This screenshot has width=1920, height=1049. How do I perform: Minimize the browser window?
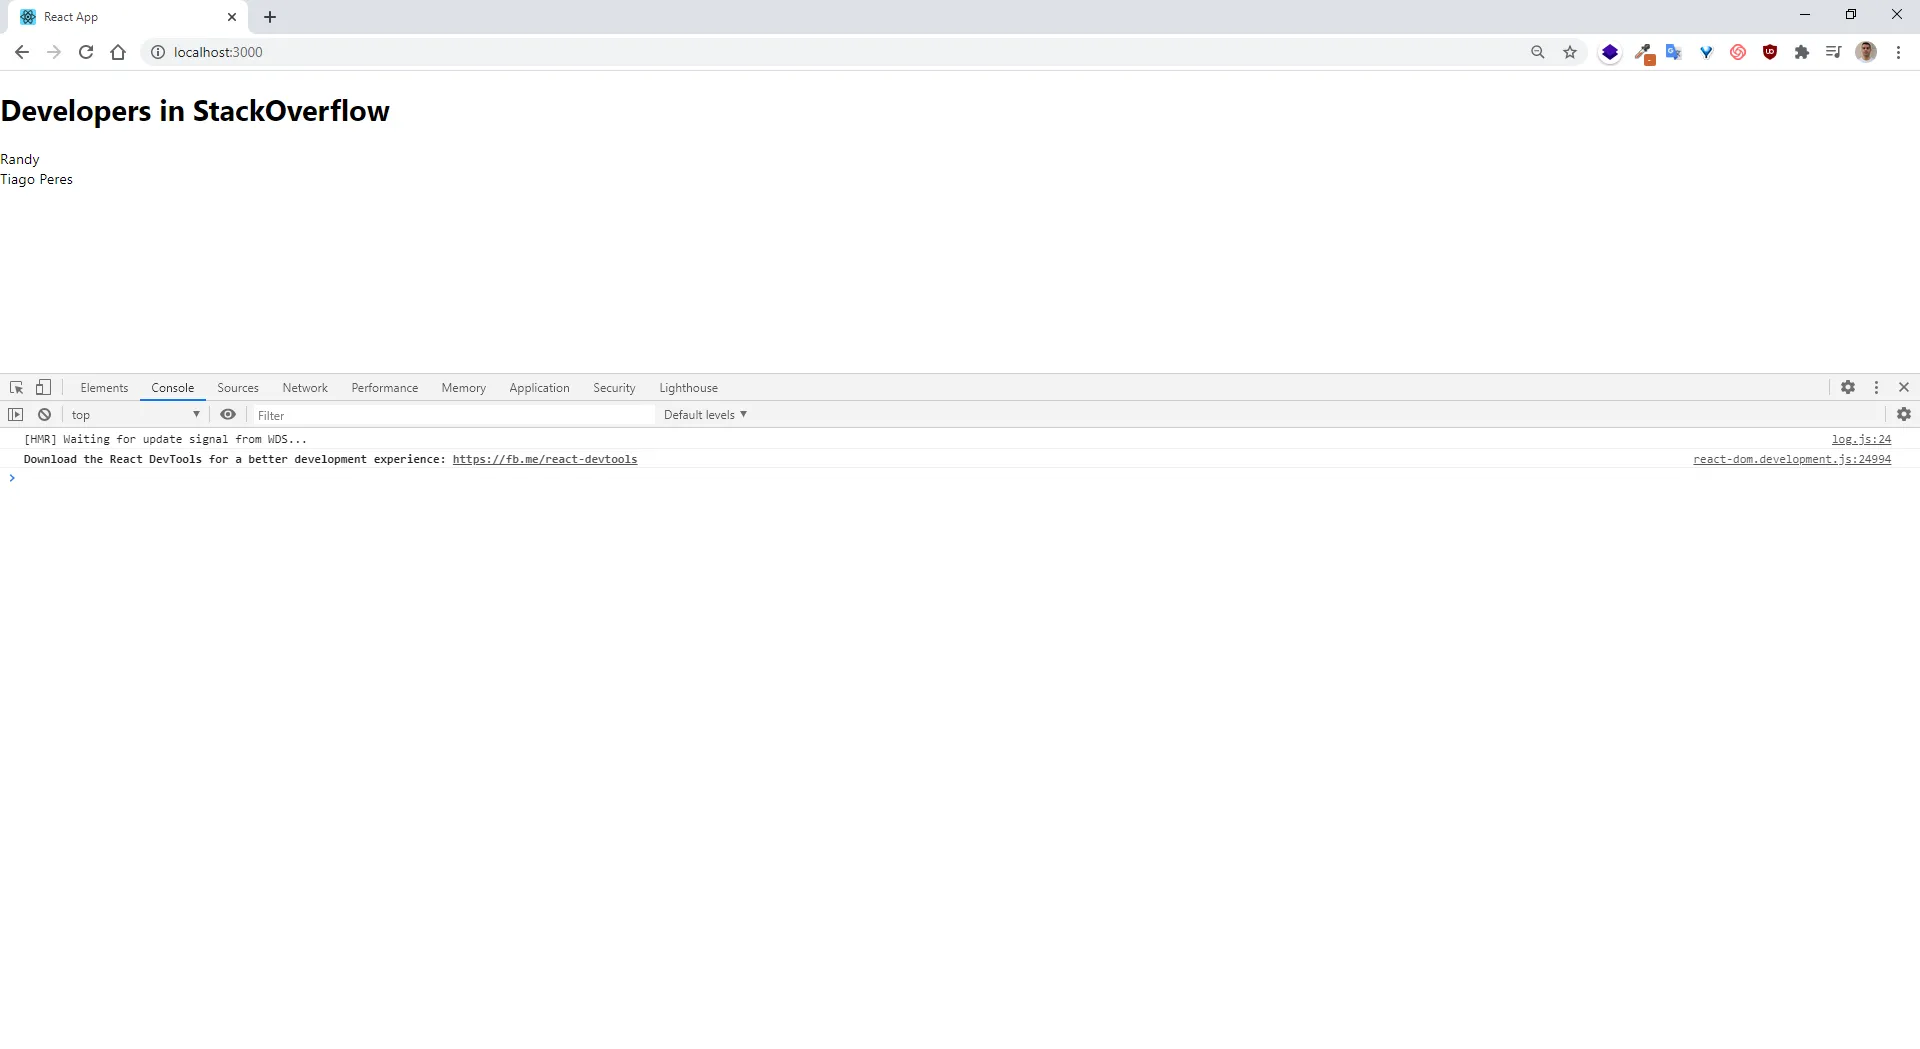tap(1805, 15)
